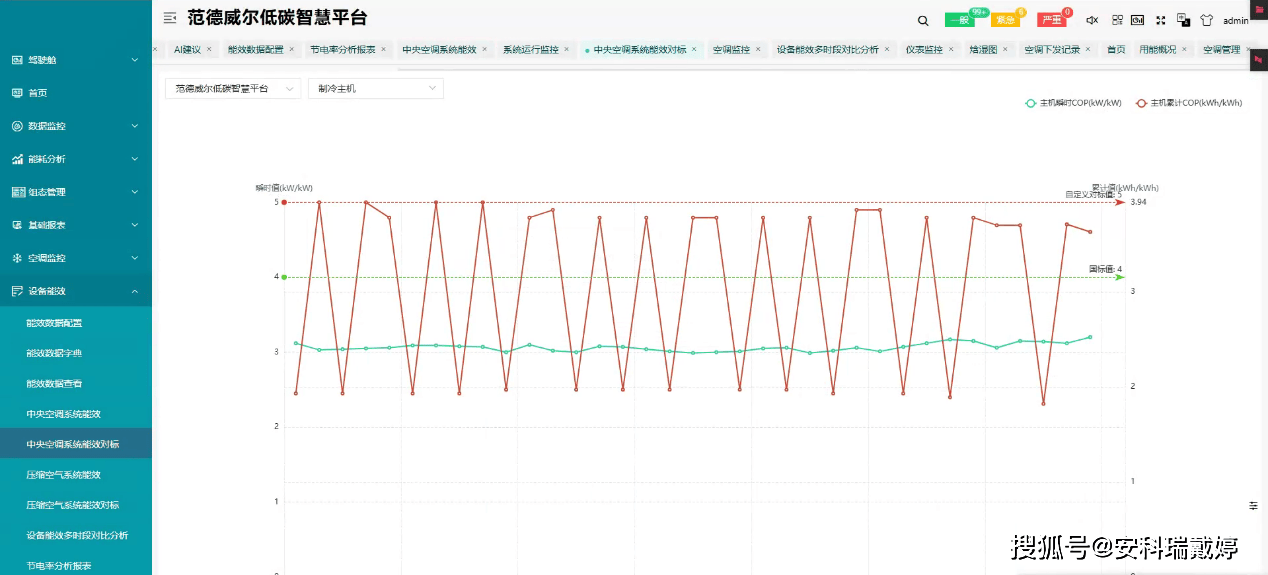
Task: Close the 用能概况 tab
Action: tap(1185, 49)
